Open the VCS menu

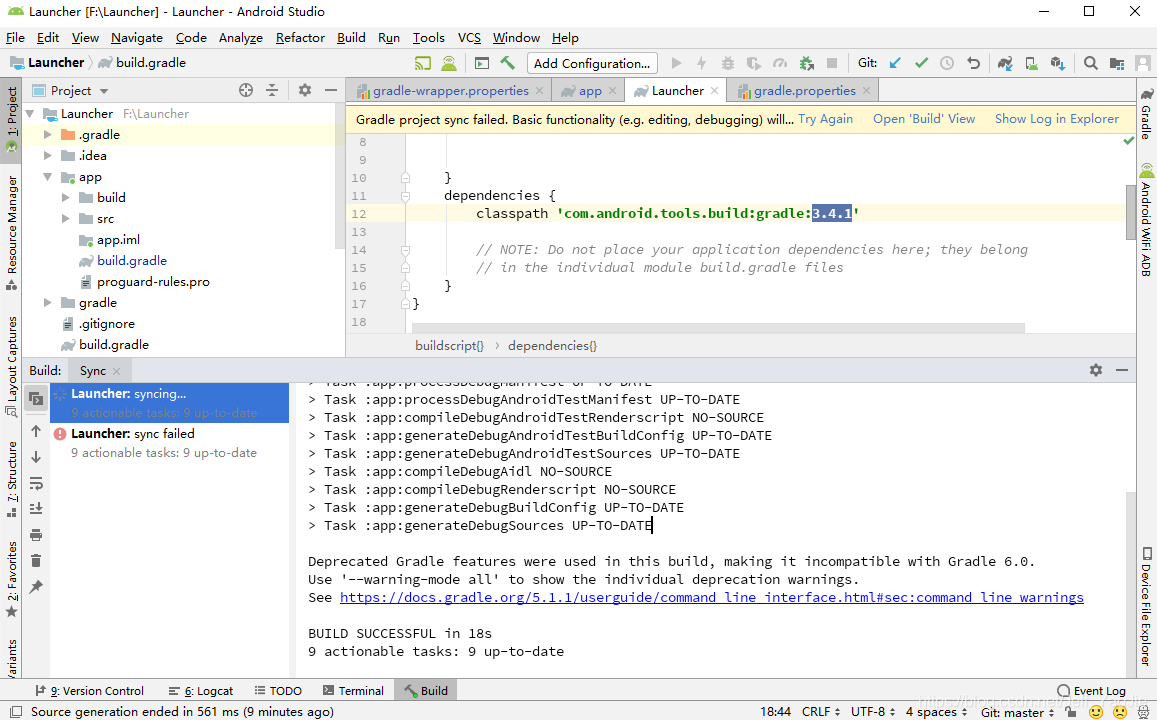click(469, 38)
